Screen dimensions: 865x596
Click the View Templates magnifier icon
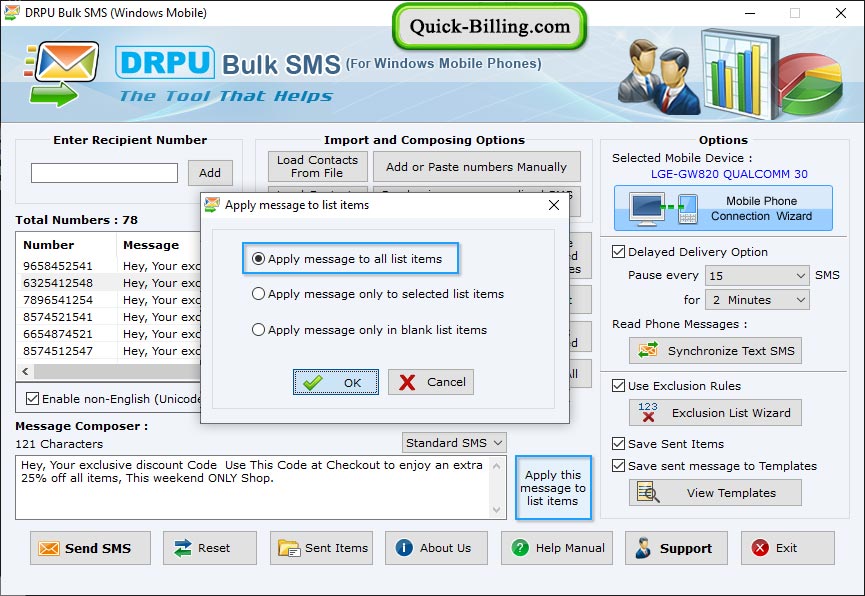[648, 492]
